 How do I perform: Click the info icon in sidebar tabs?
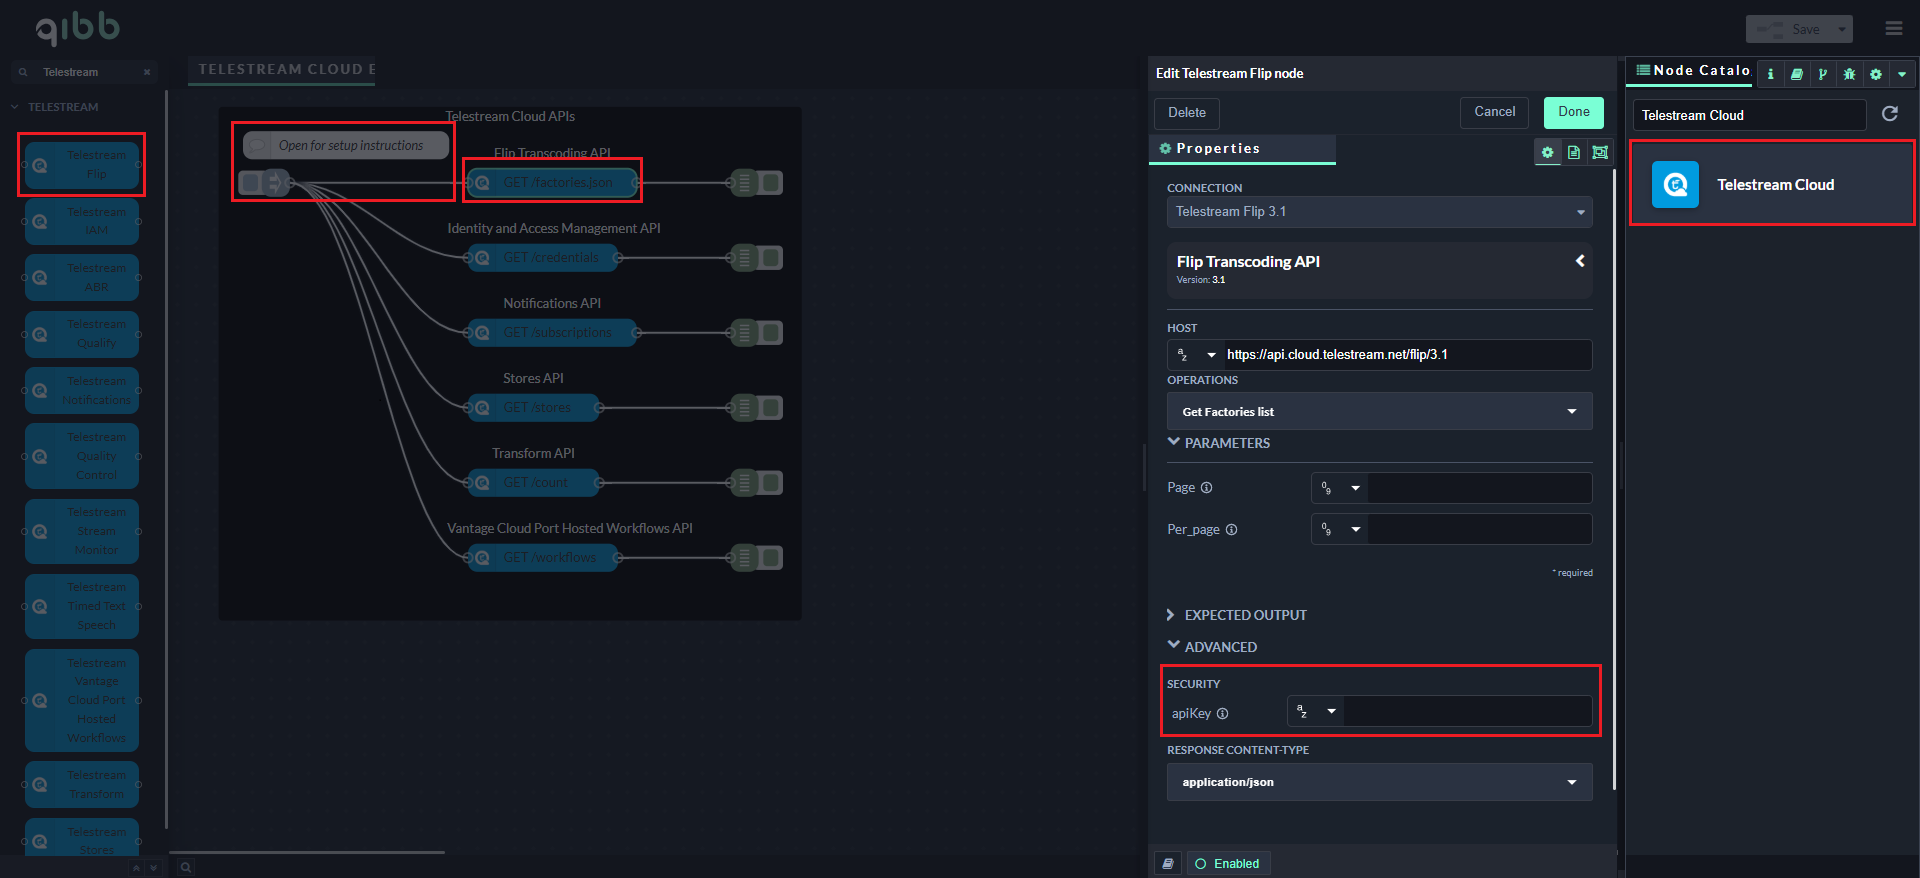[x=1771, y=74]
